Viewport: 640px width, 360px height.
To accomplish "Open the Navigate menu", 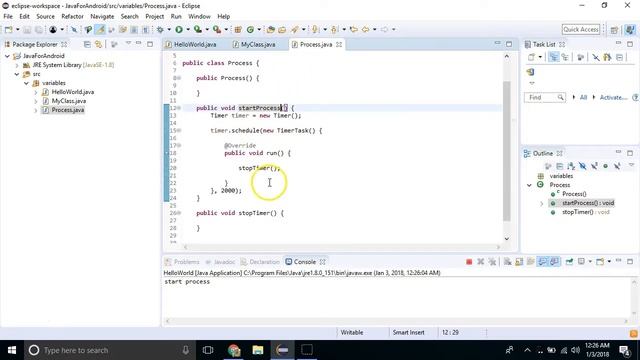I will 102,16.
